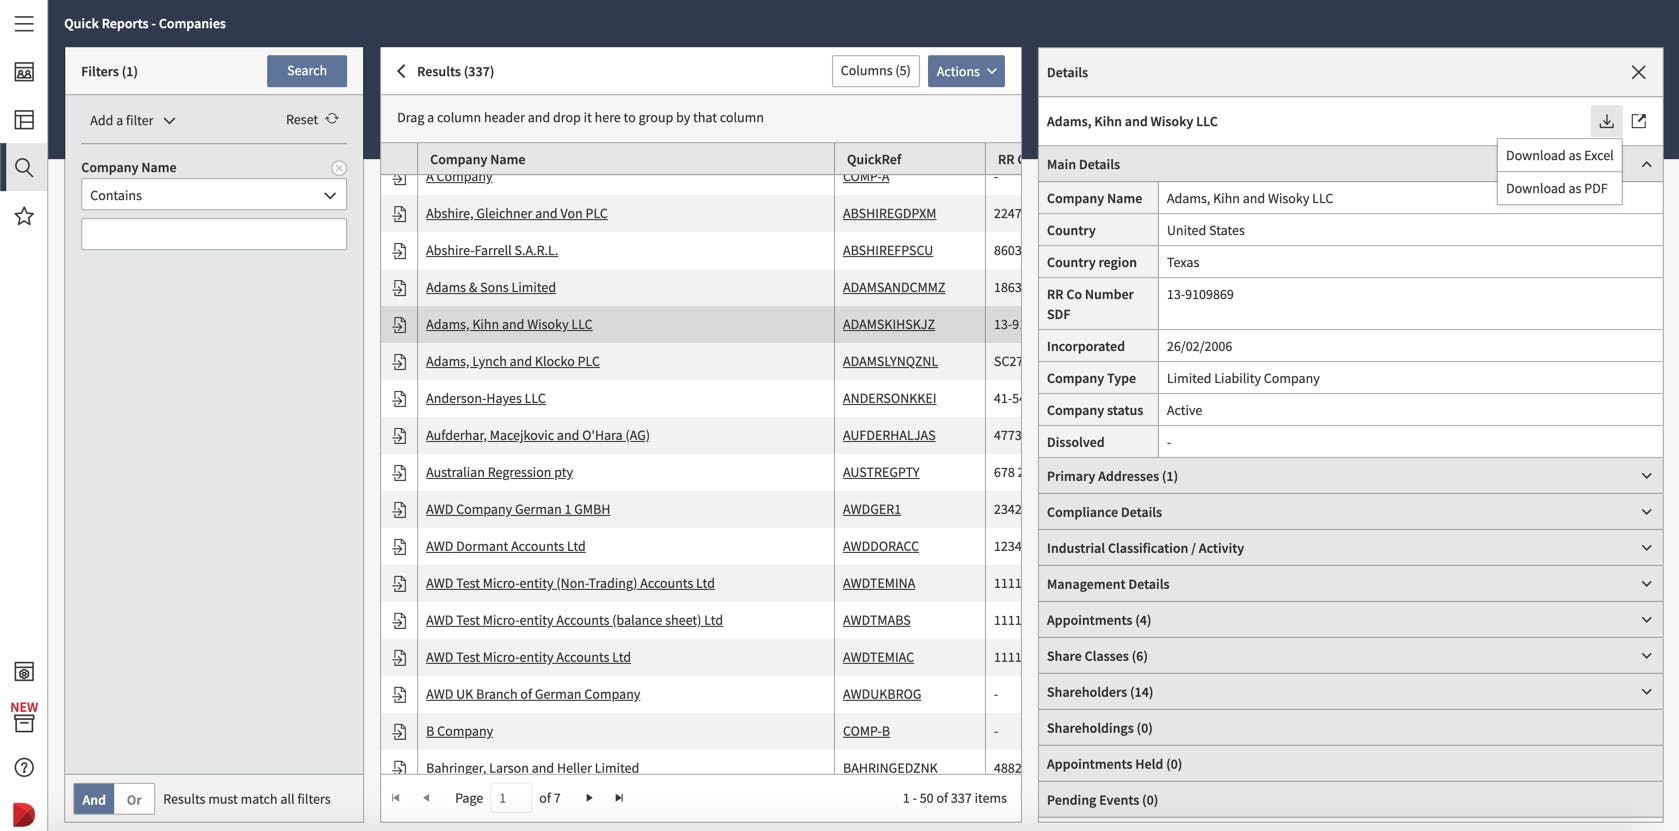Open the Help question mark icon
1679x831 pixels.
[24, 767]
